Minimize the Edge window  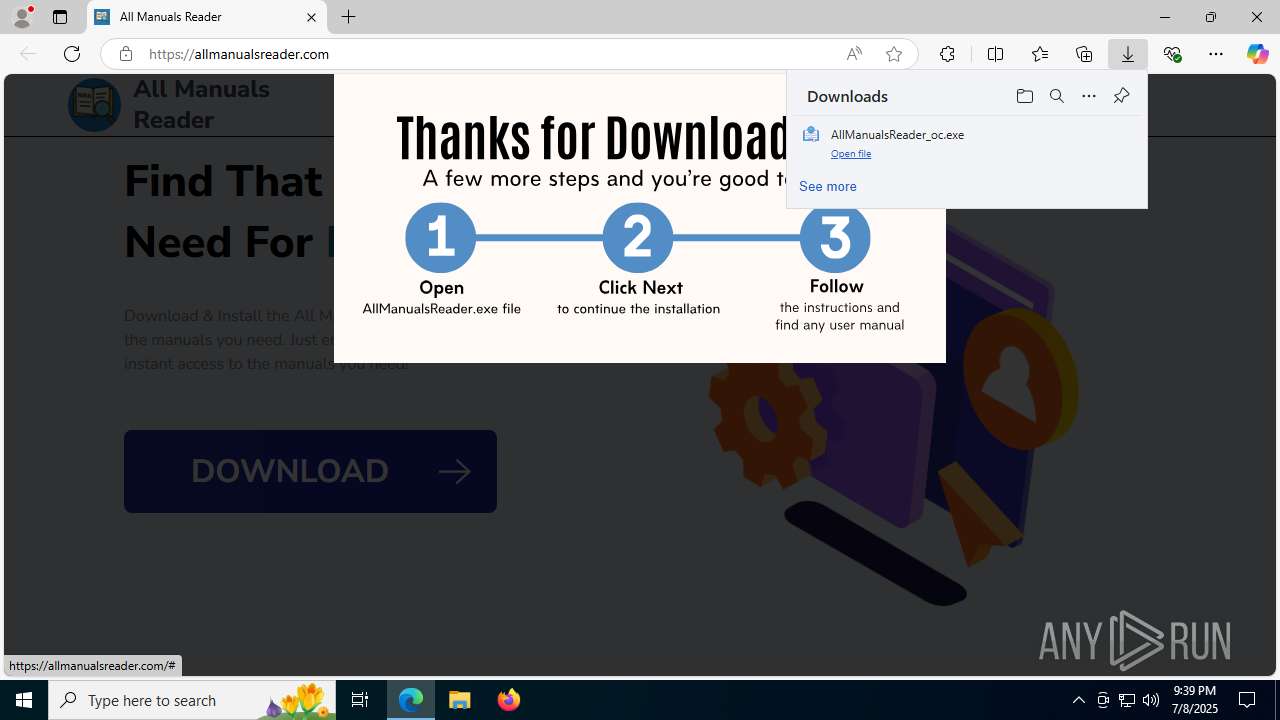1165,17
